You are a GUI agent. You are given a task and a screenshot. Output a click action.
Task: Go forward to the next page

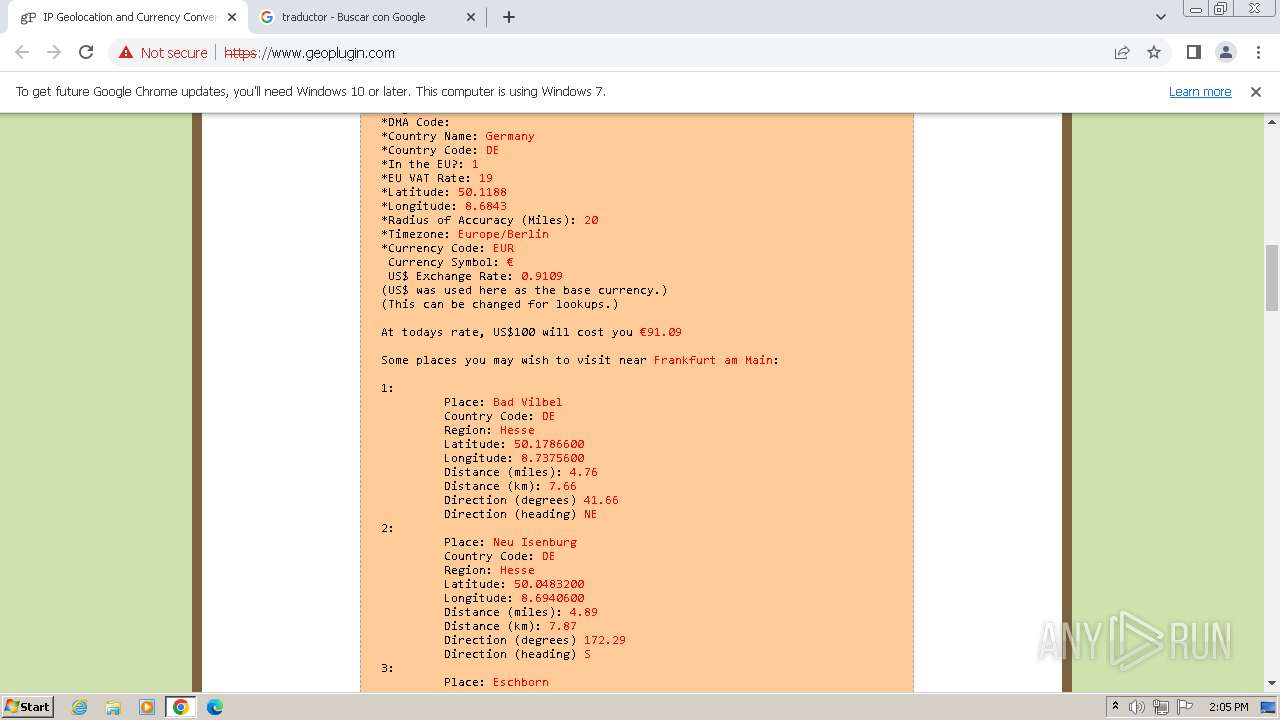tap(54, 53)
